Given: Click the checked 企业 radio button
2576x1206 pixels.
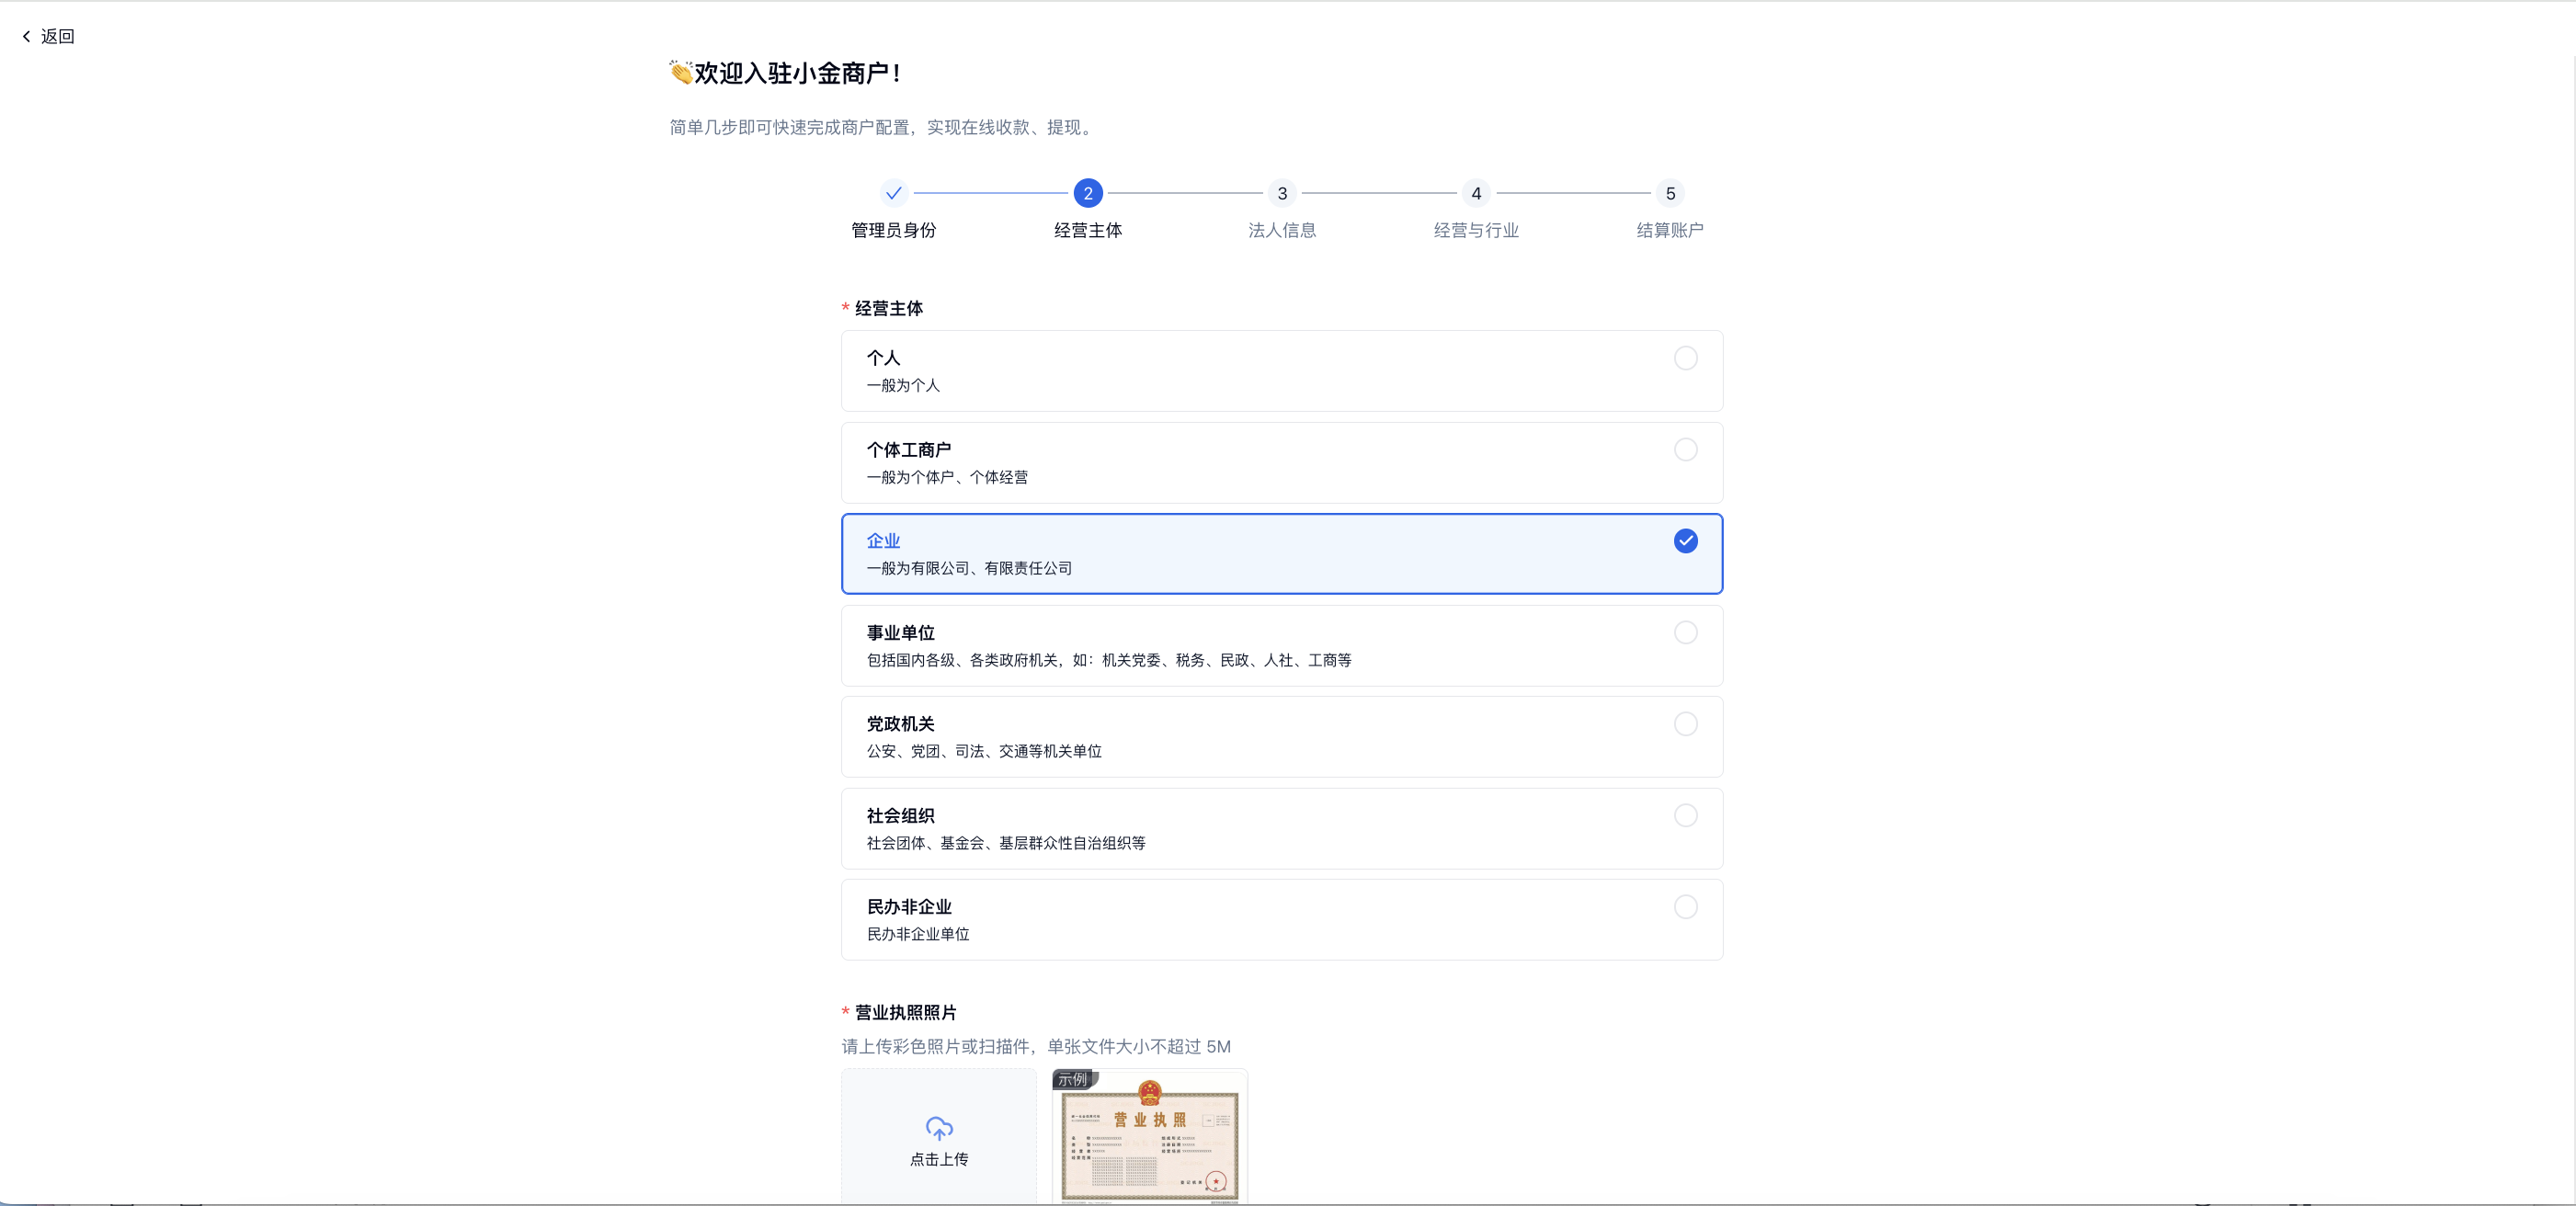Looking at the screenshot, I should coord(1685,541).
